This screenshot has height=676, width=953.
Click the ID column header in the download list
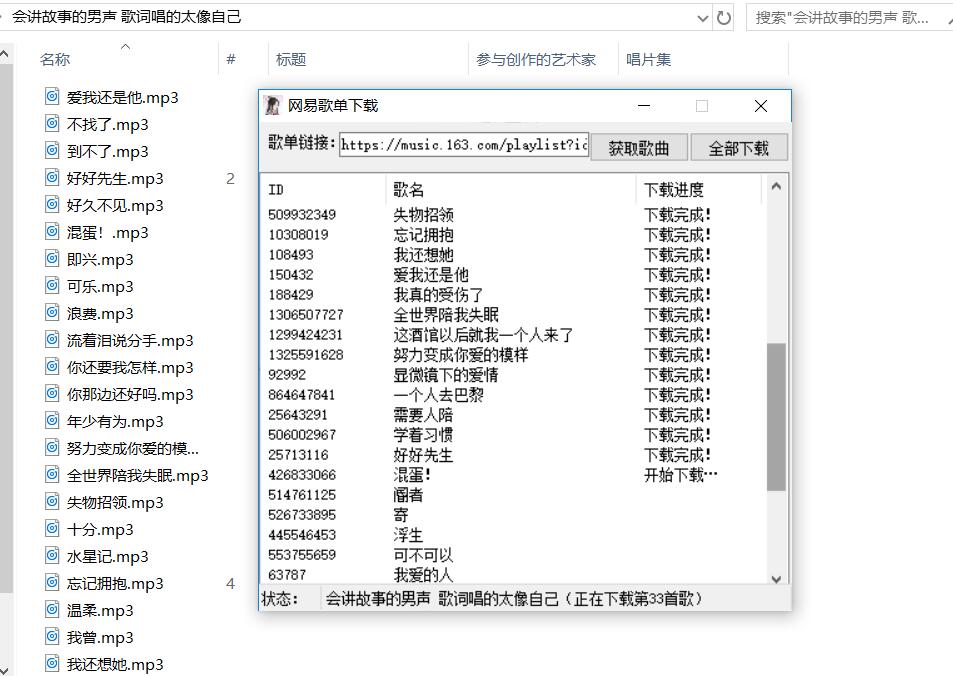tap(274, 190)
